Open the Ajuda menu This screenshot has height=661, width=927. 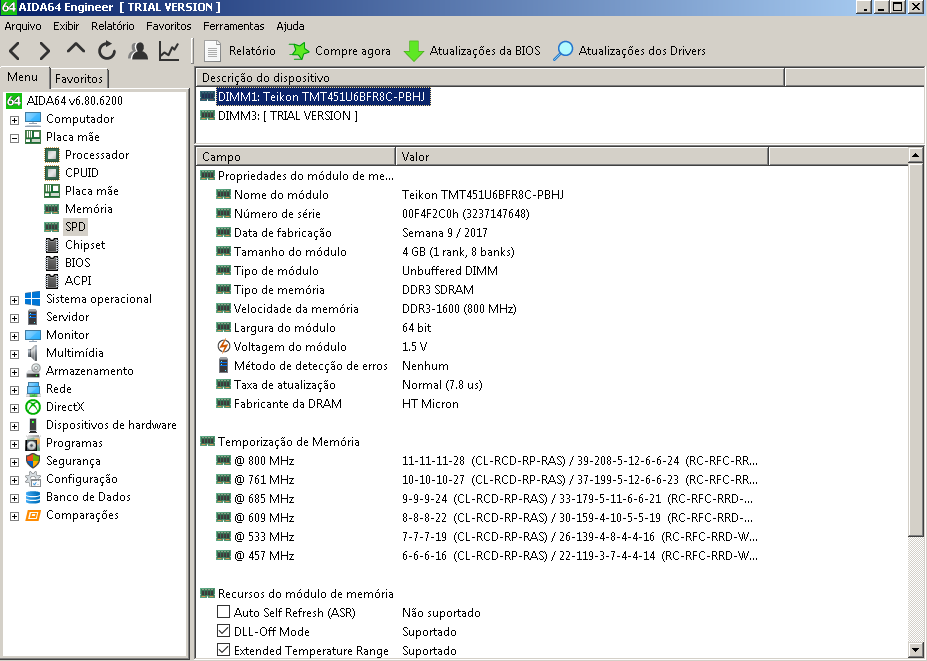(290, 26)
